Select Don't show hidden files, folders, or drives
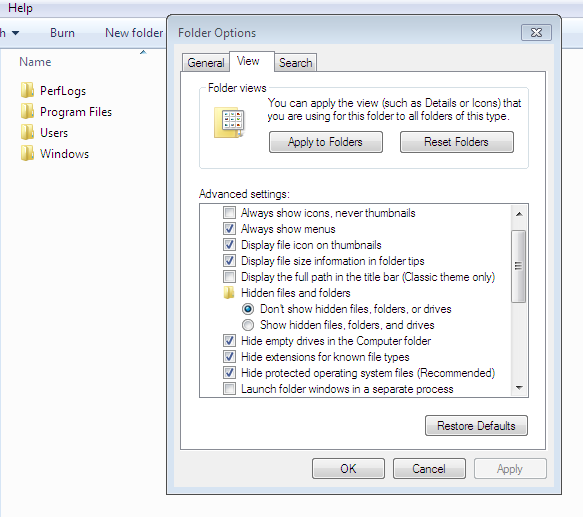 pos(248,309)
